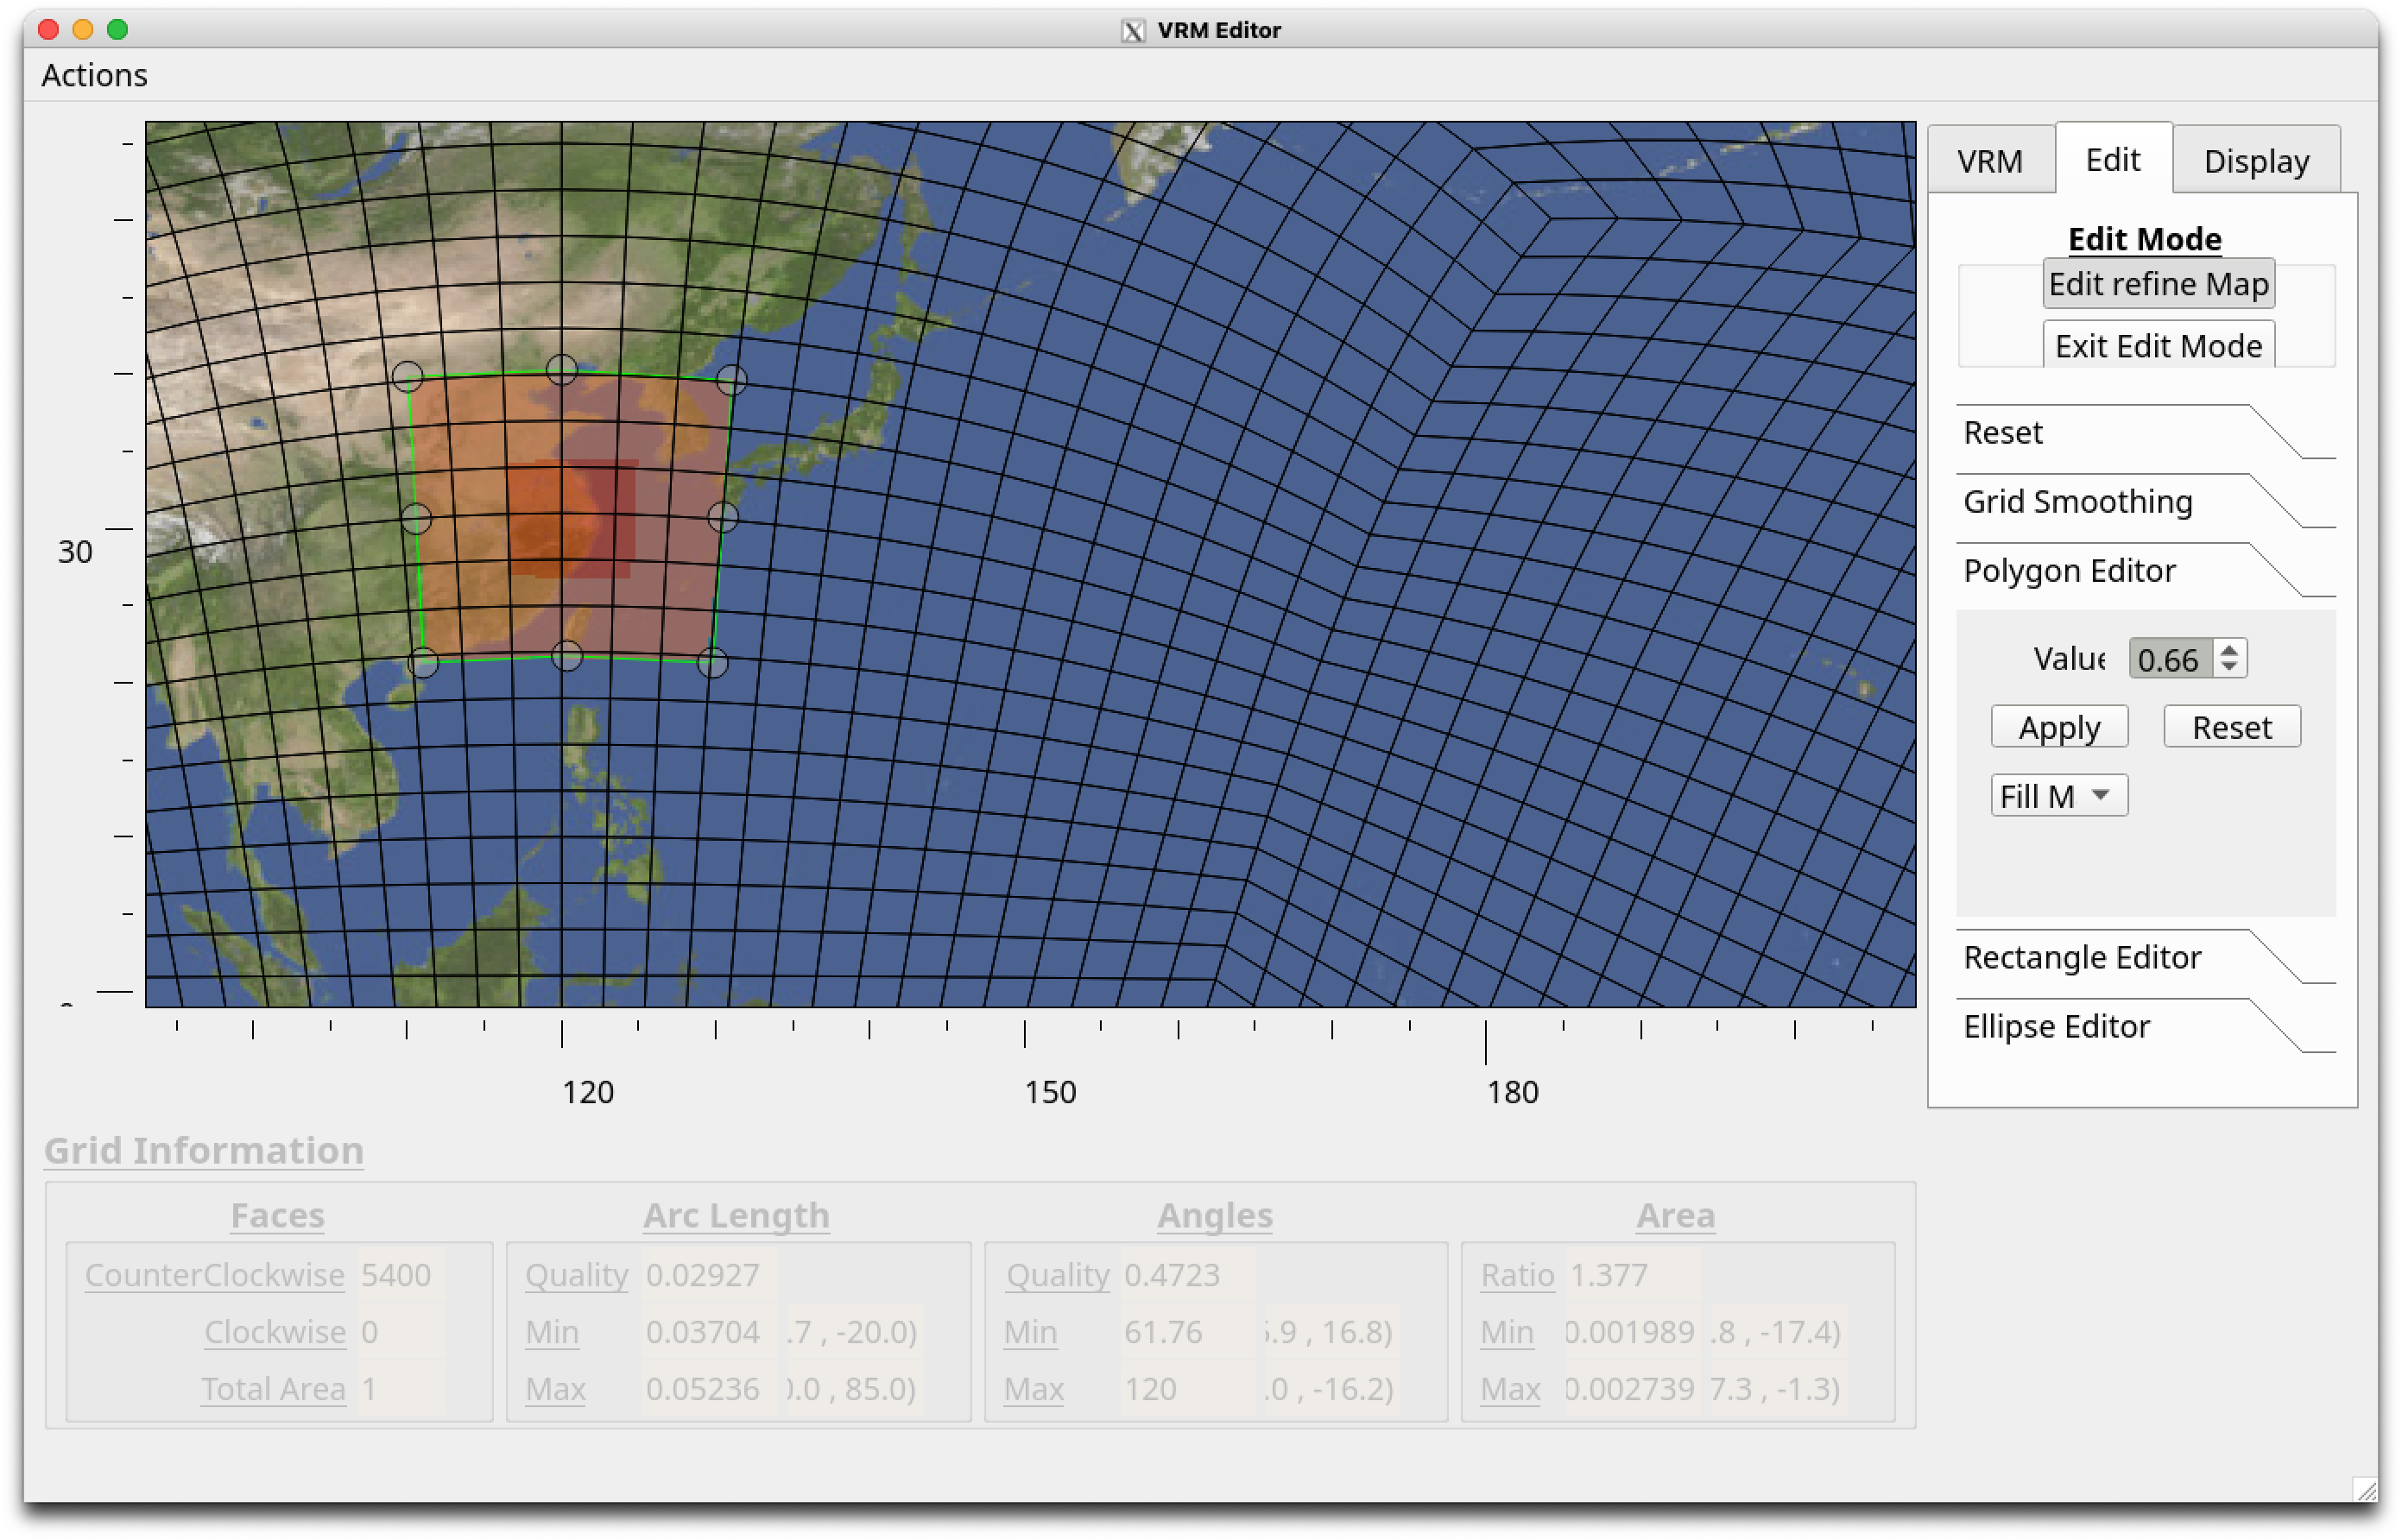The image size is (2402, 1540).
Task: Open the Actions menu
Action: click(94, 75)
